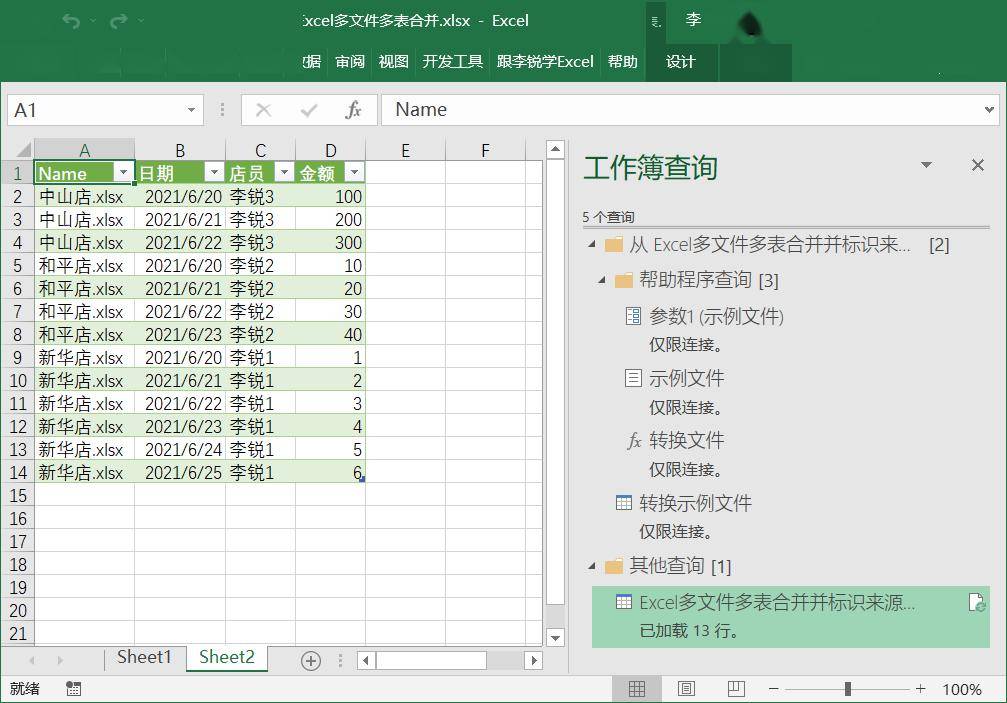Select the Sheet2 tab

227,657
